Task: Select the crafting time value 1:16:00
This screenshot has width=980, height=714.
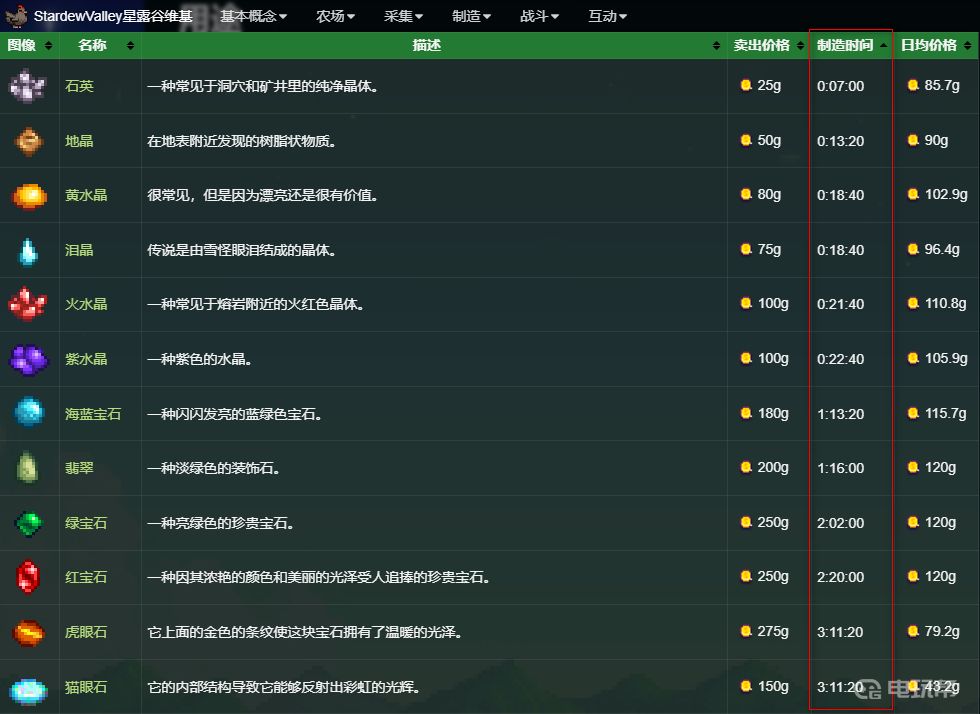Action: click(840, 468)
